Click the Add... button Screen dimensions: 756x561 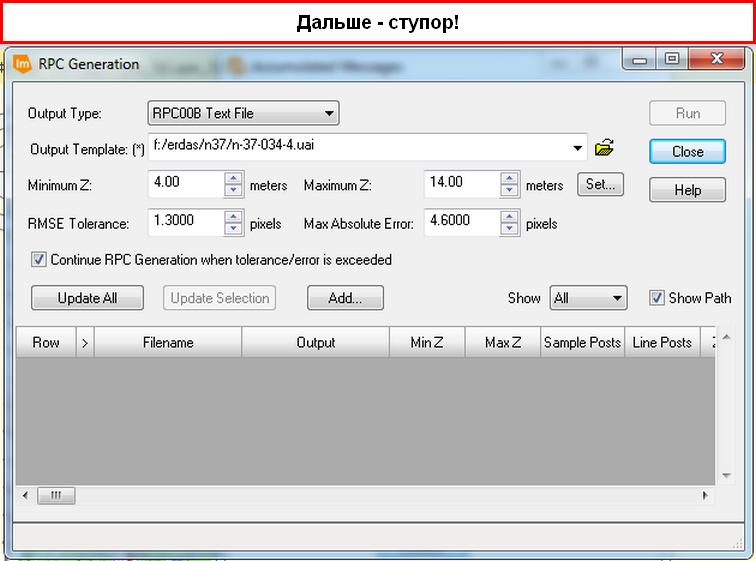[x=345, y=298]
